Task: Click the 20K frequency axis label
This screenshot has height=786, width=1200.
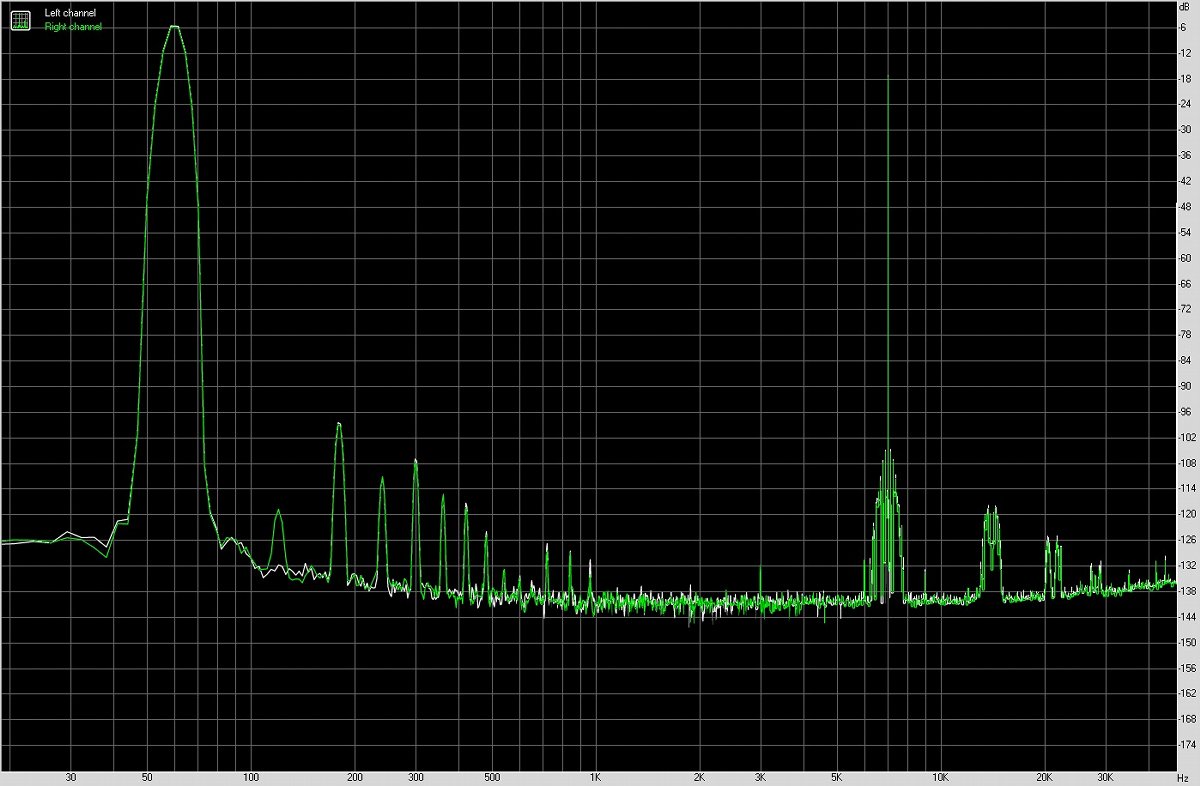Action: (x=1044, y=777)
